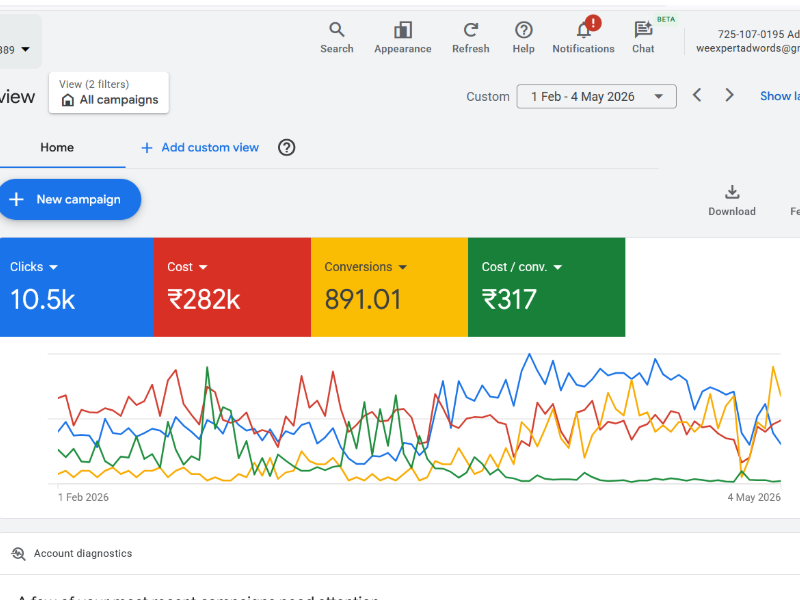Download the overview report
This screenshot has height=600, width=800.
pyautogui.click(x=732, y=201)
